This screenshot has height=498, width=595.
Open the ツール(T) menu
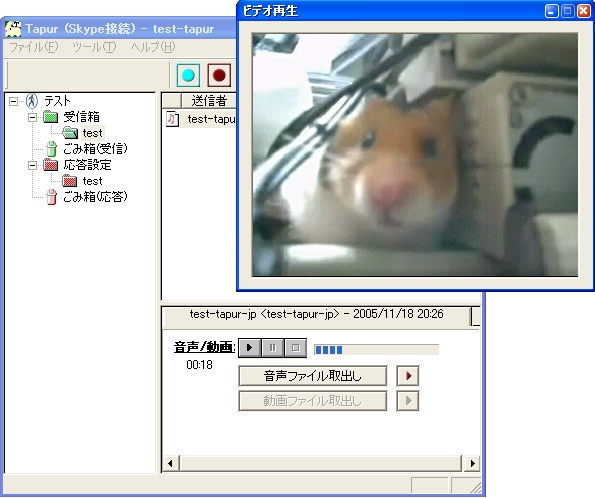tap(94, 47)
